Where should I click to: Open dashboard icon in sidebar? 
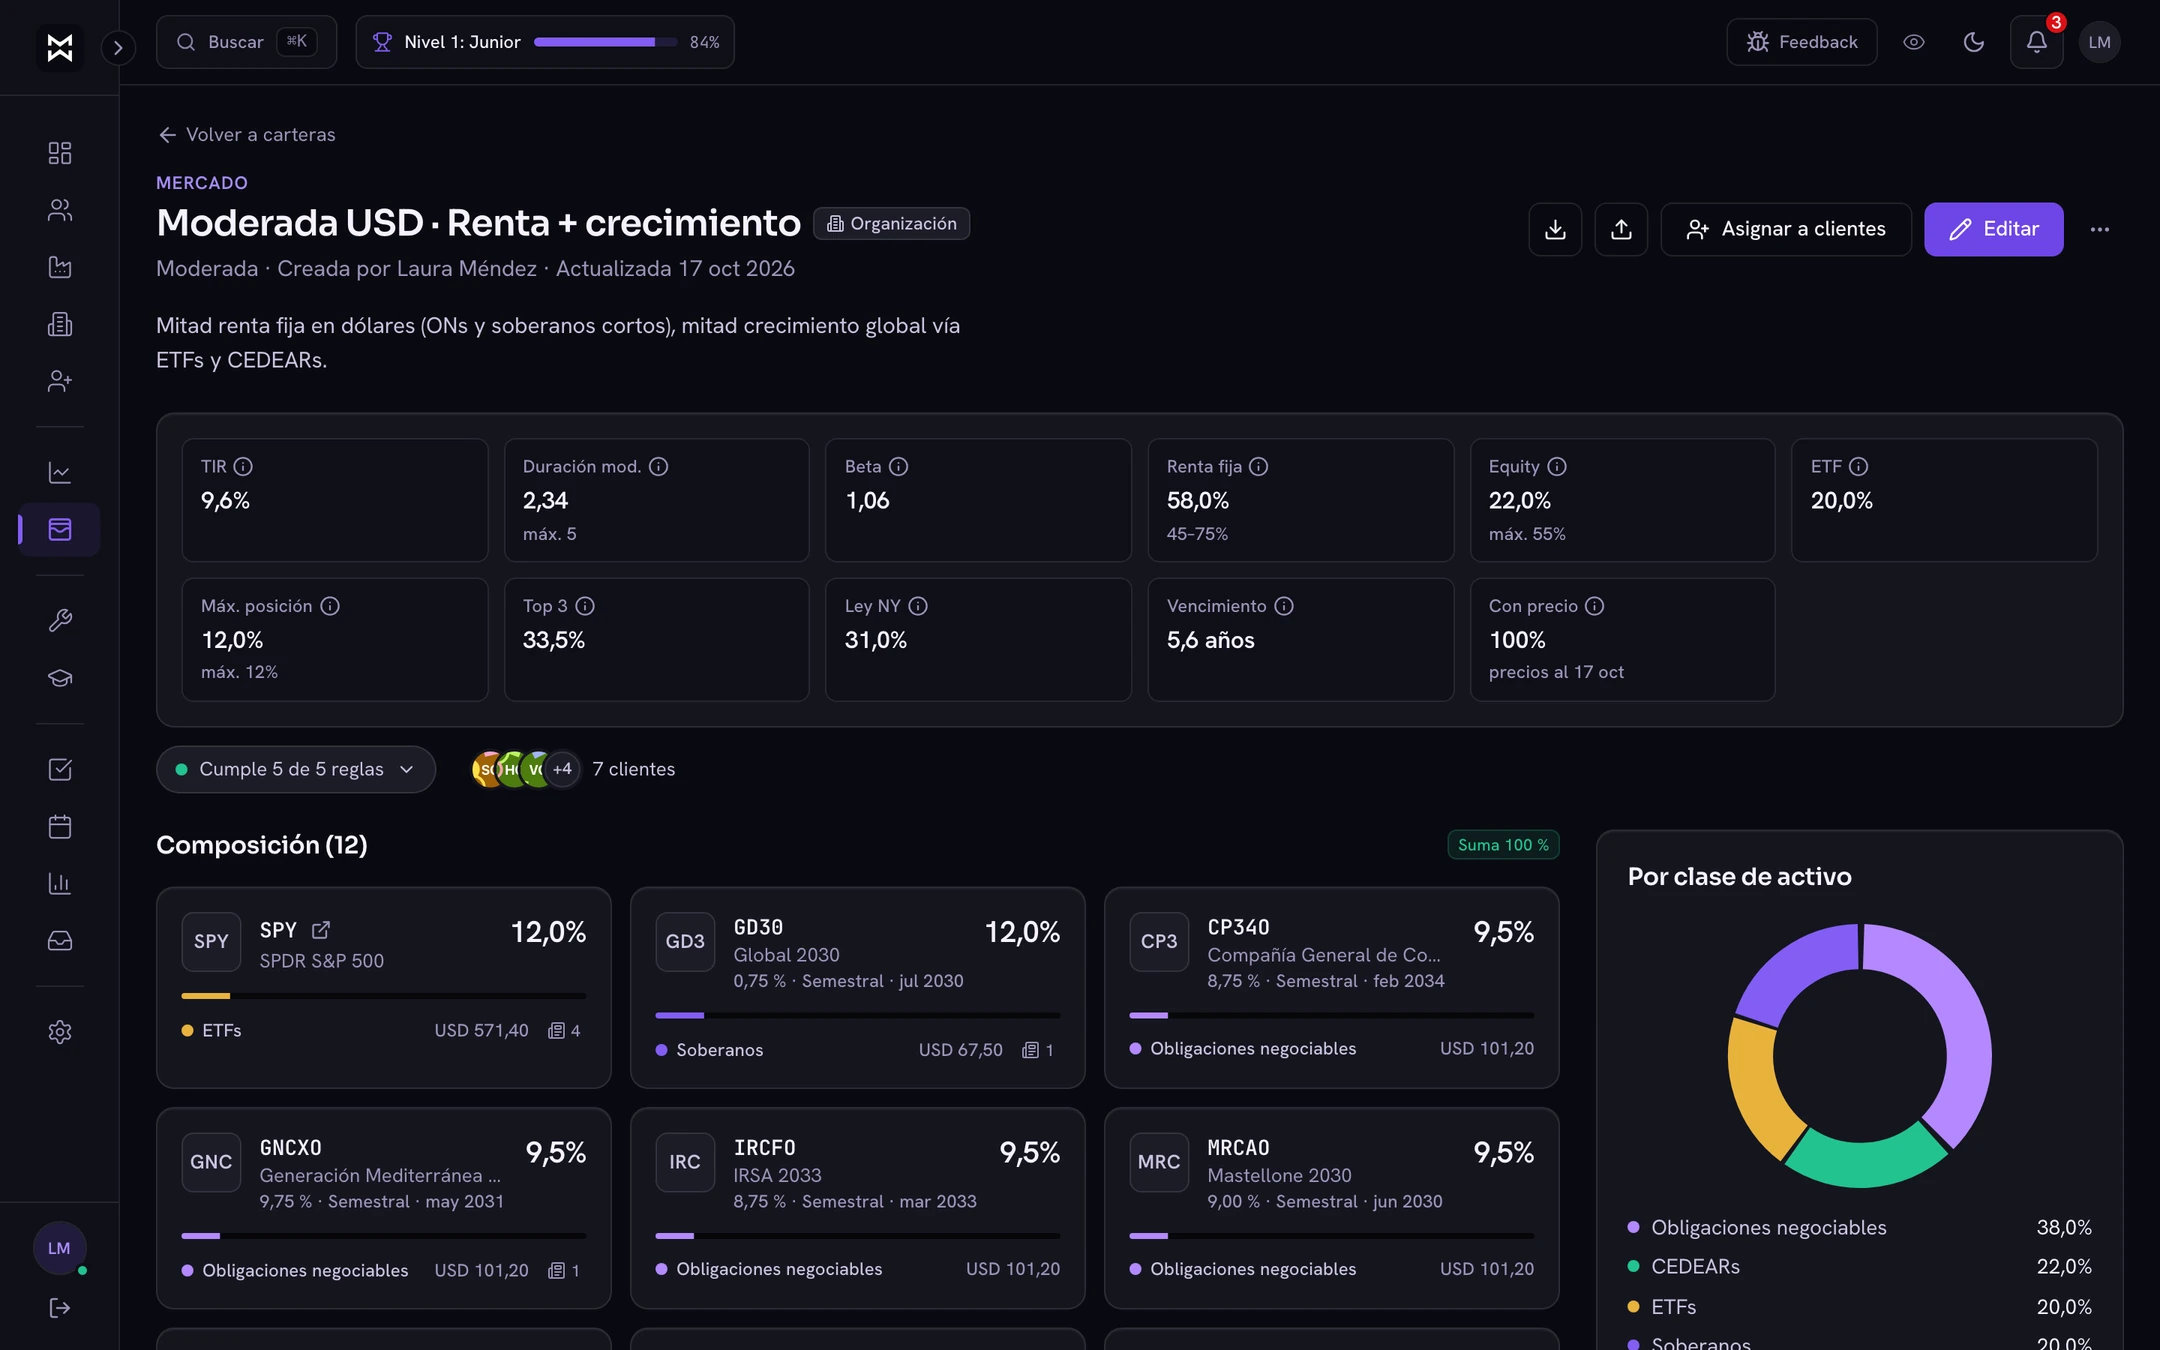pyautogui.click(x=60, y=153)
